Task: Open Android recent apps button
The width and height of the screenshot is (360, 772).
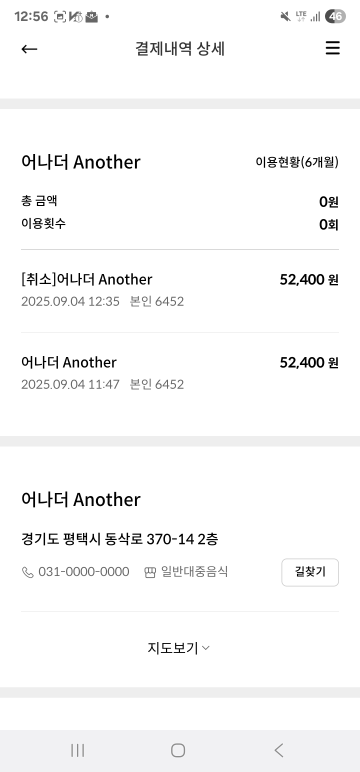Action: [77, 750]
